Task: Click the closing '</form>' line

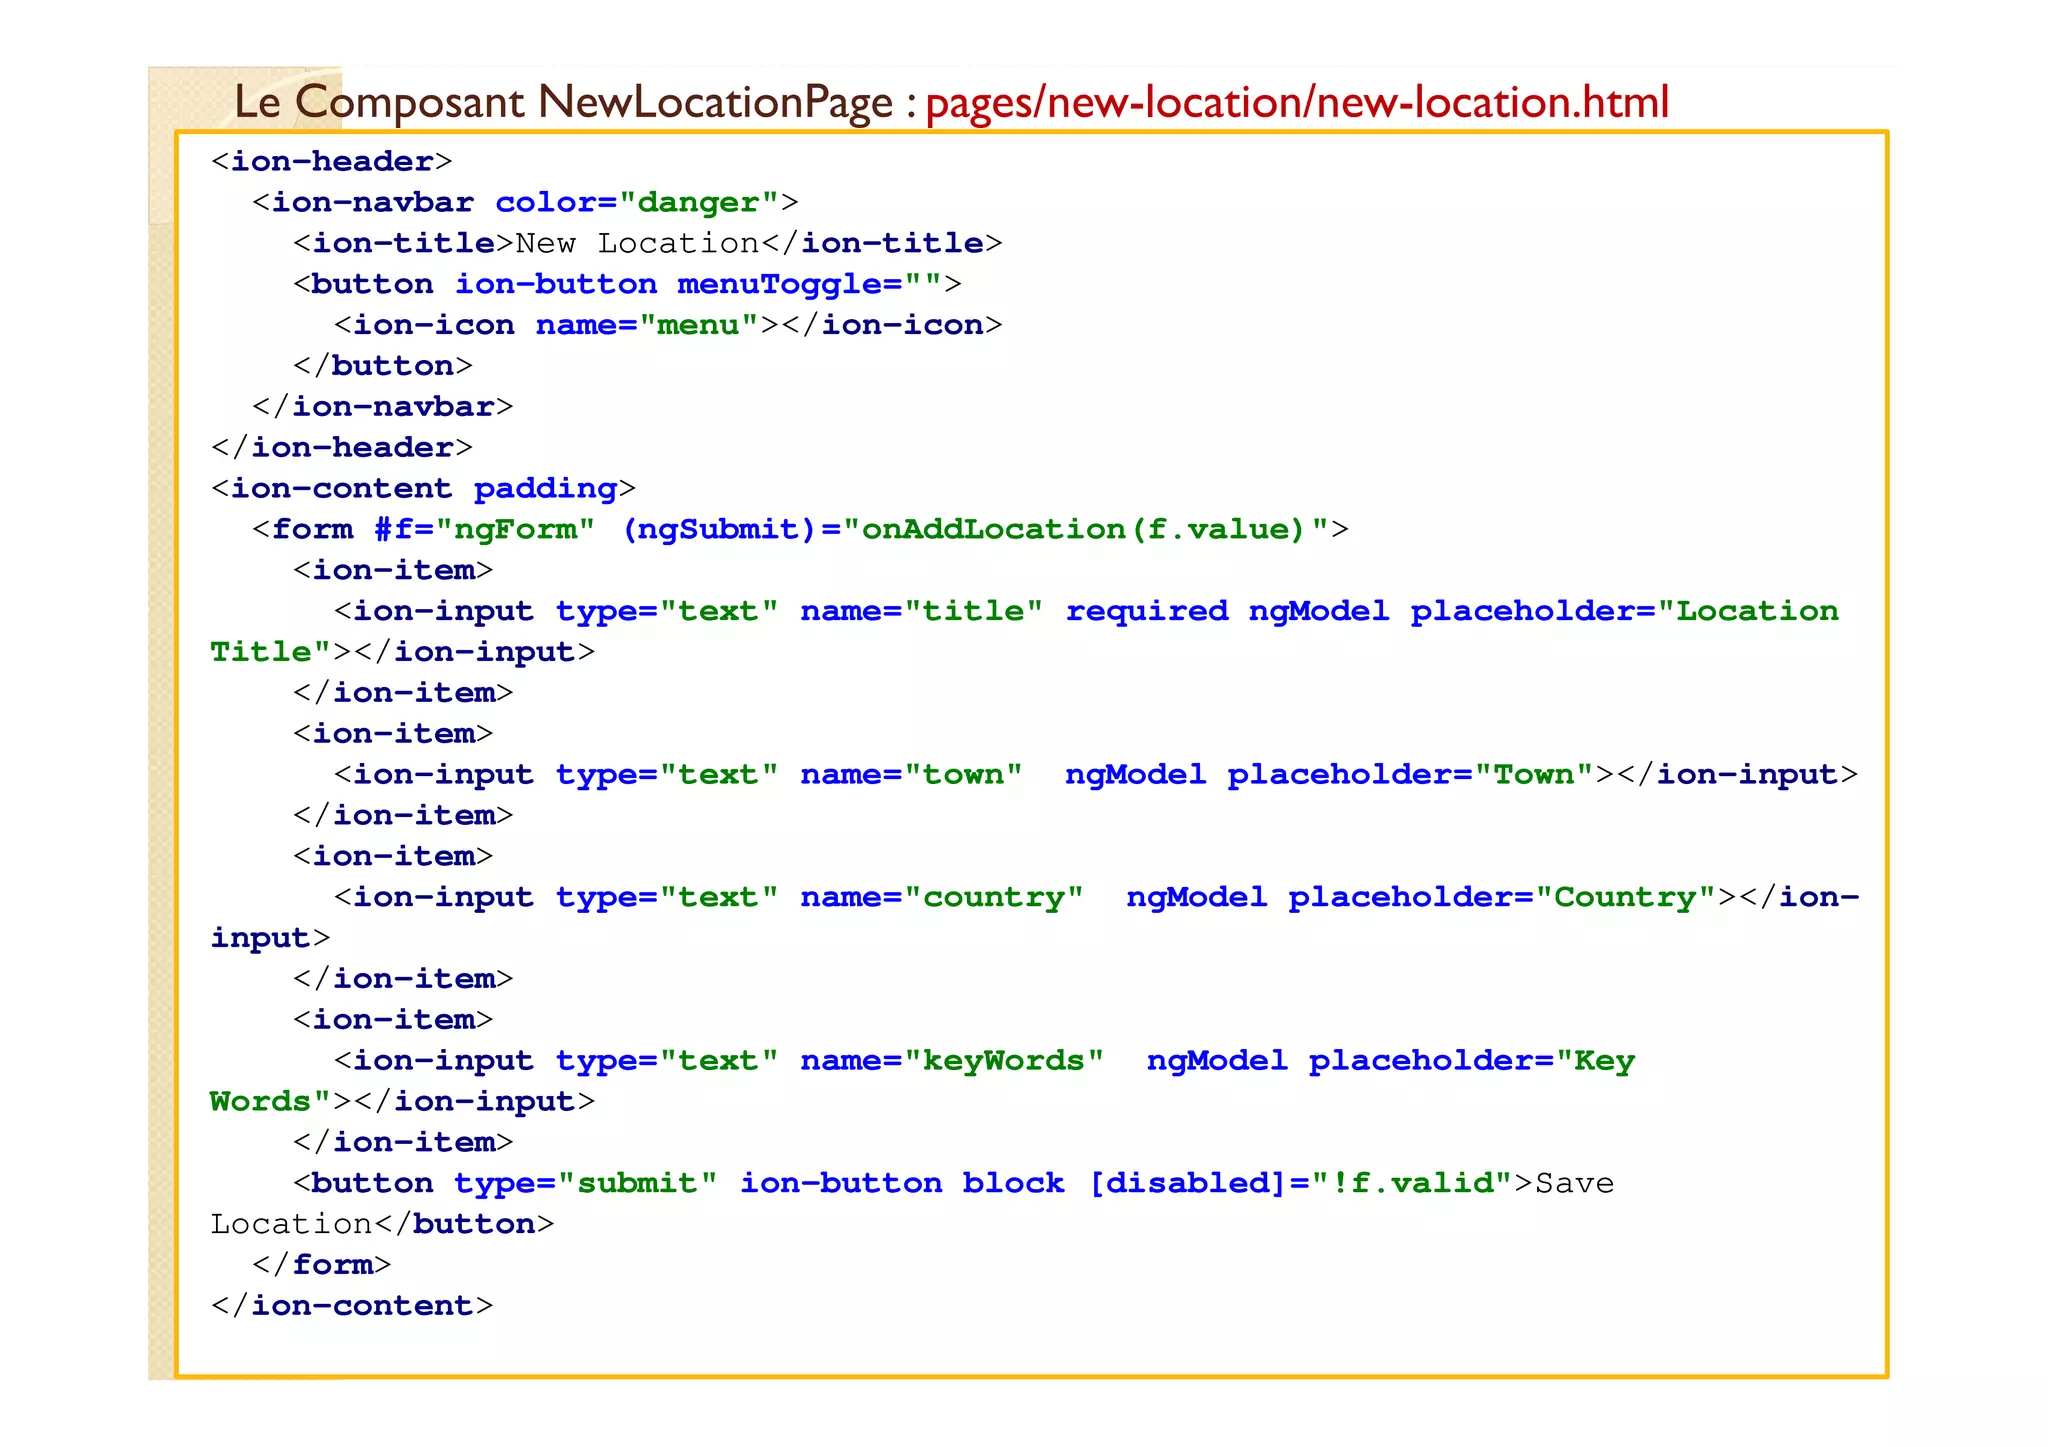Action: tap(321, 1265)
